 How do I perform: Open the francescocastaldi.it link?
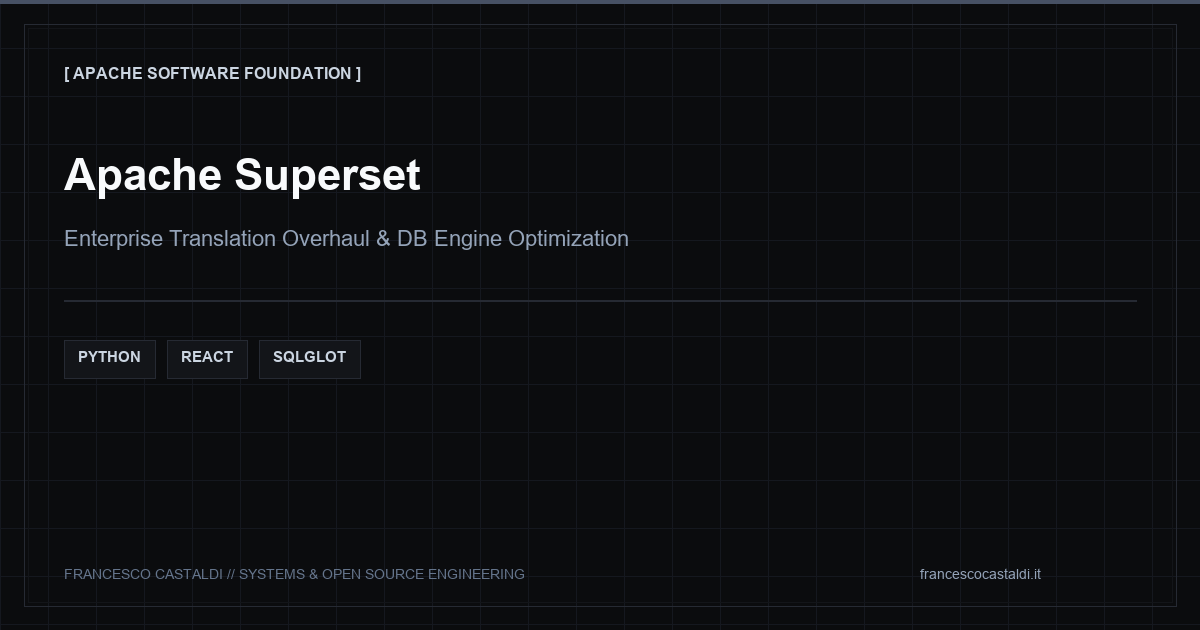tap(980, 574)
